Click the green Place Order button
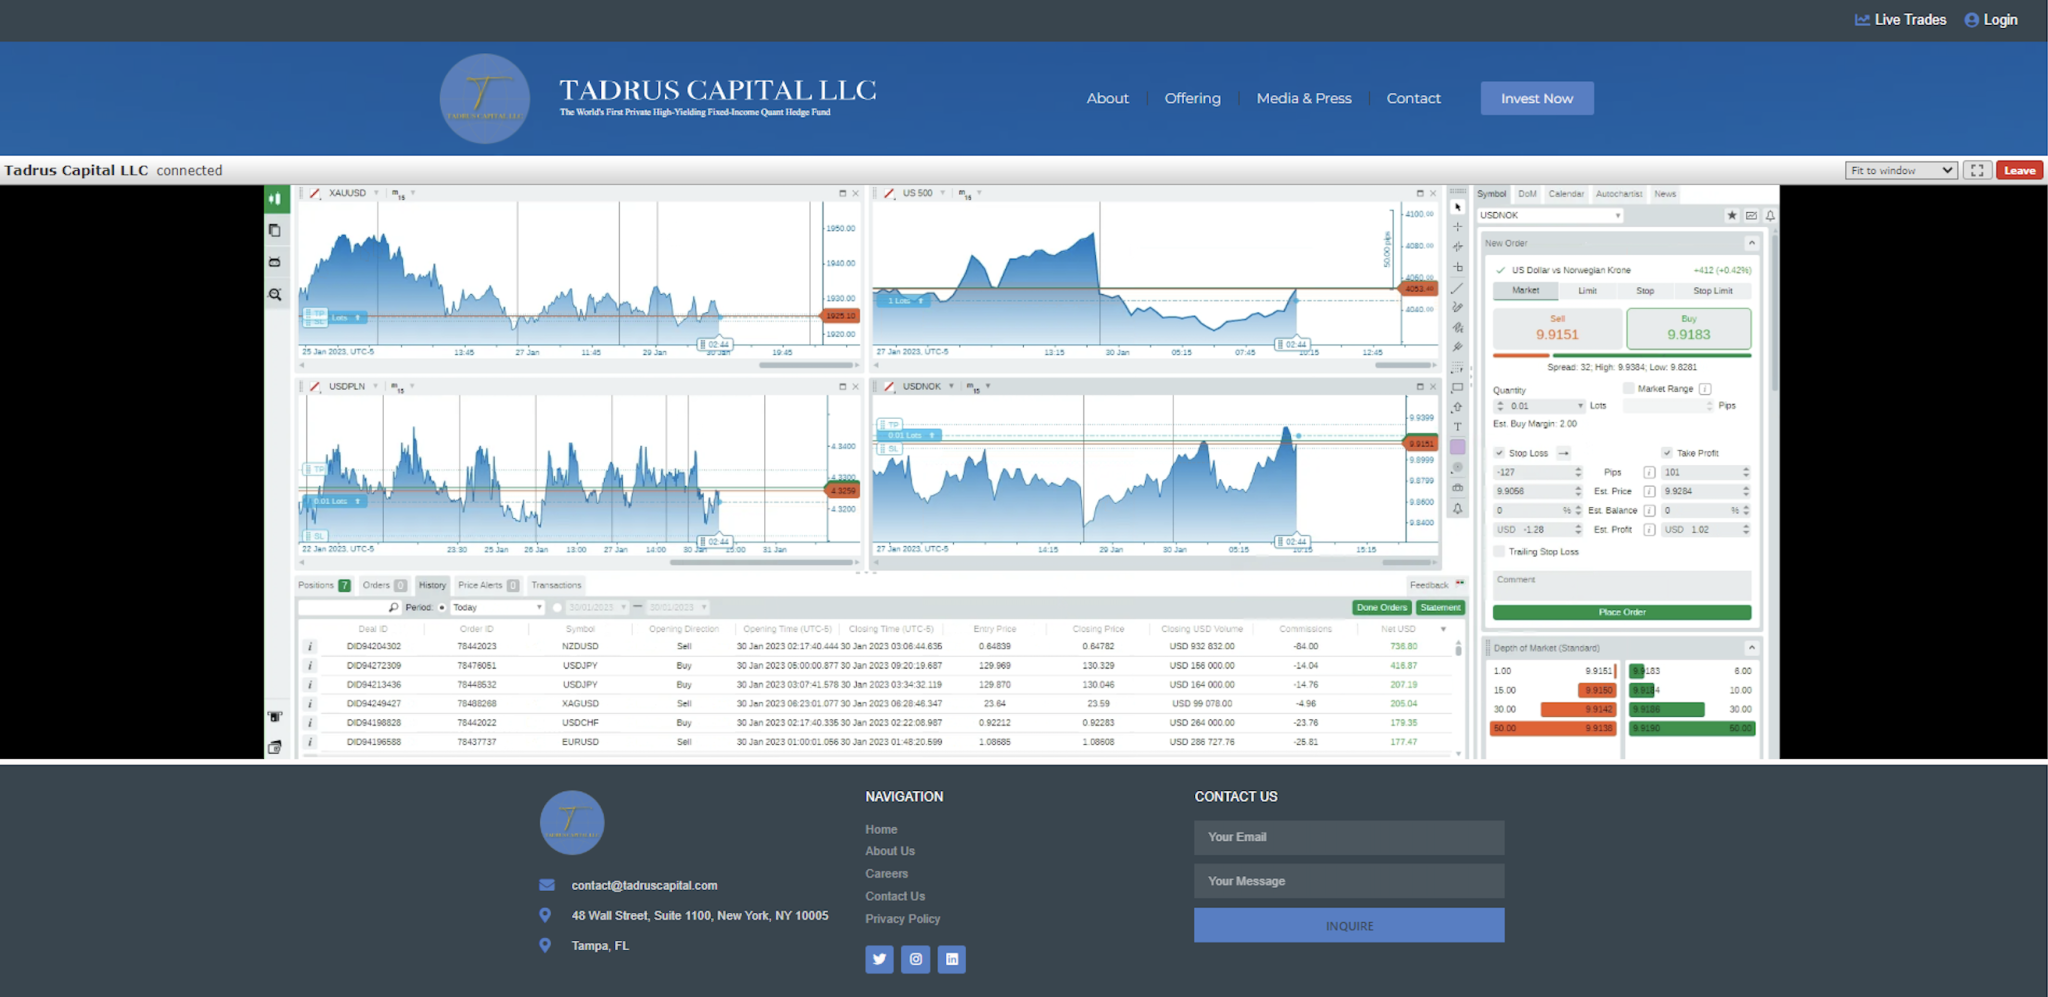 click(1621, 612)
